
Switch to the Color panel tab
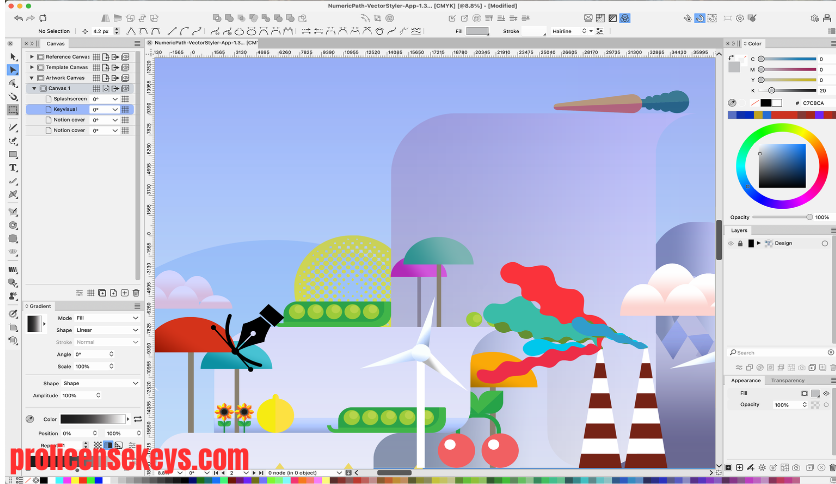(753, 44)
